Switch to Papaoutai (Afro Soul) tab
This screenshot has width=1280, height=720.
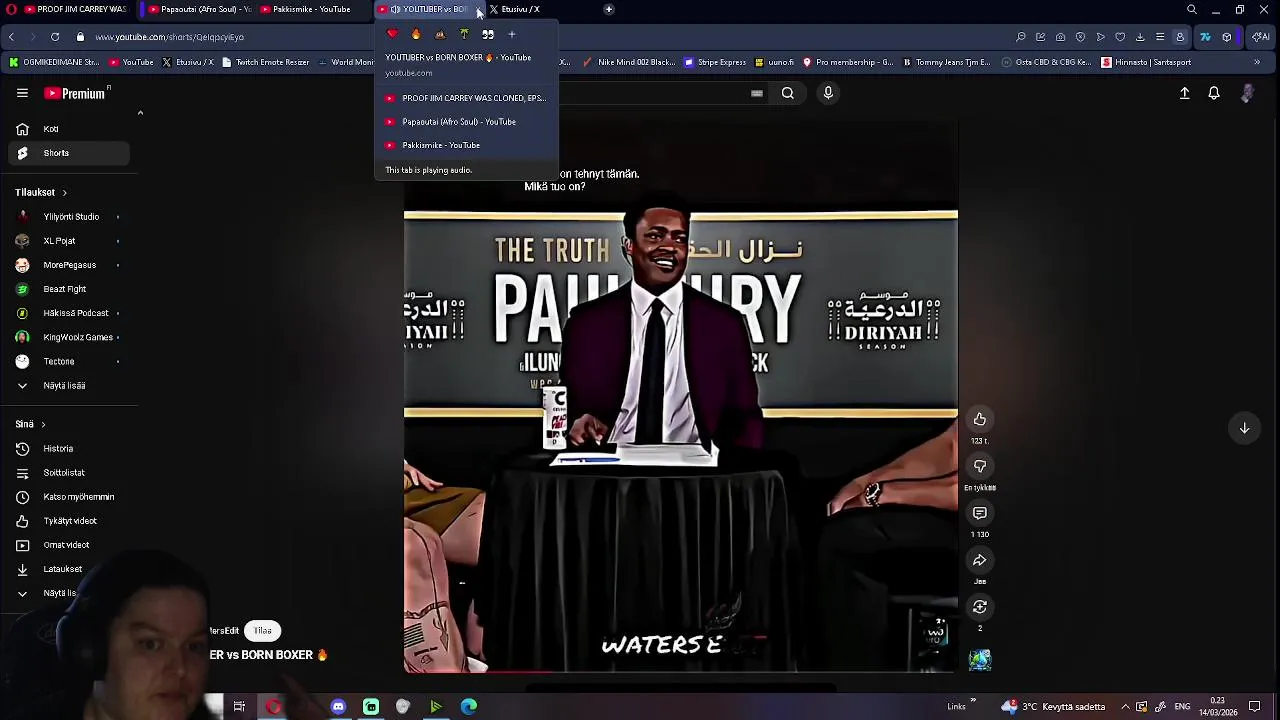coord(198,9)
